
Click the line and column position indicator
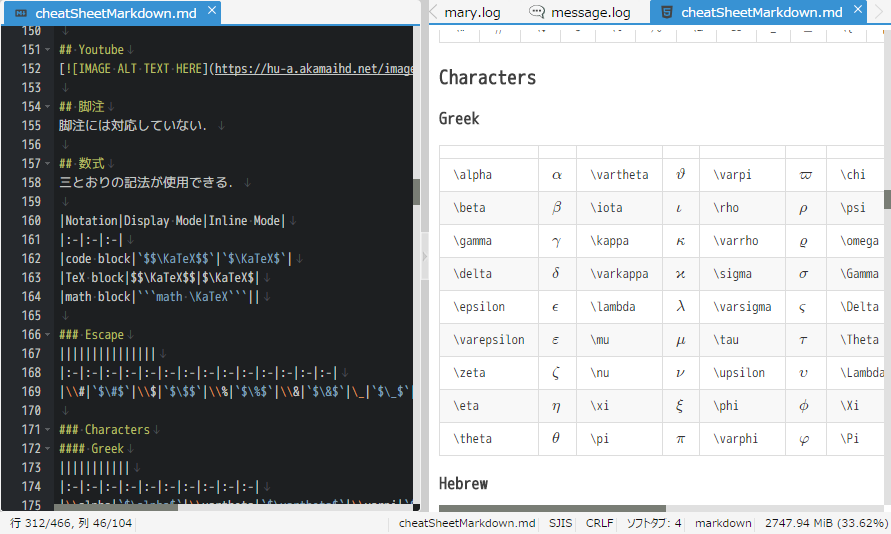[x=71, y=523]
